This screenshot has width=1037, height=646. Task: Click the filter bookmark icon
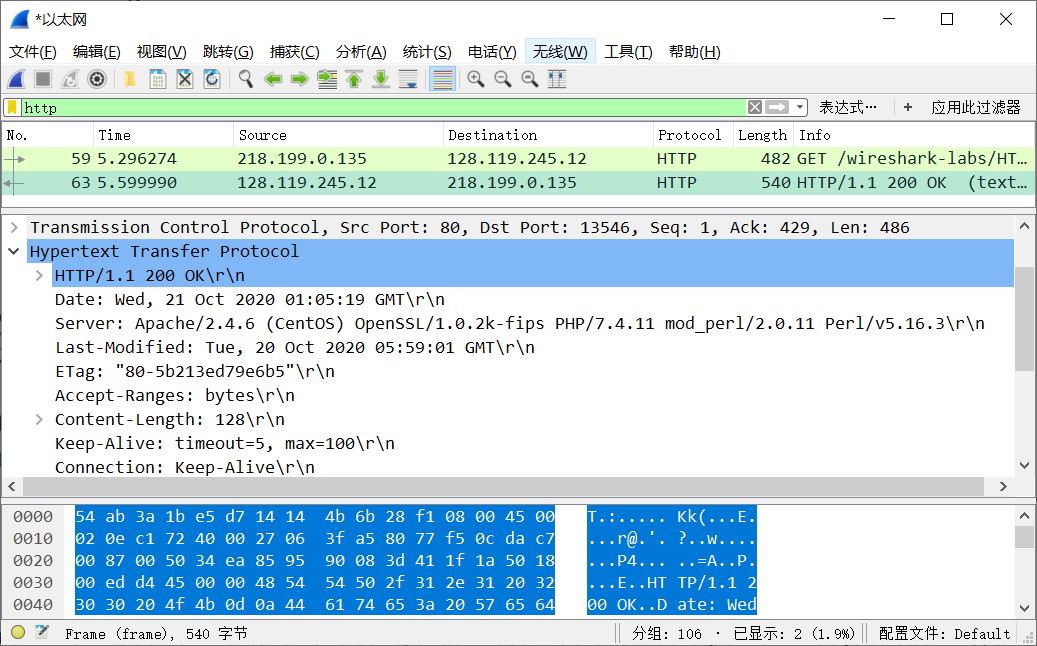12,107
